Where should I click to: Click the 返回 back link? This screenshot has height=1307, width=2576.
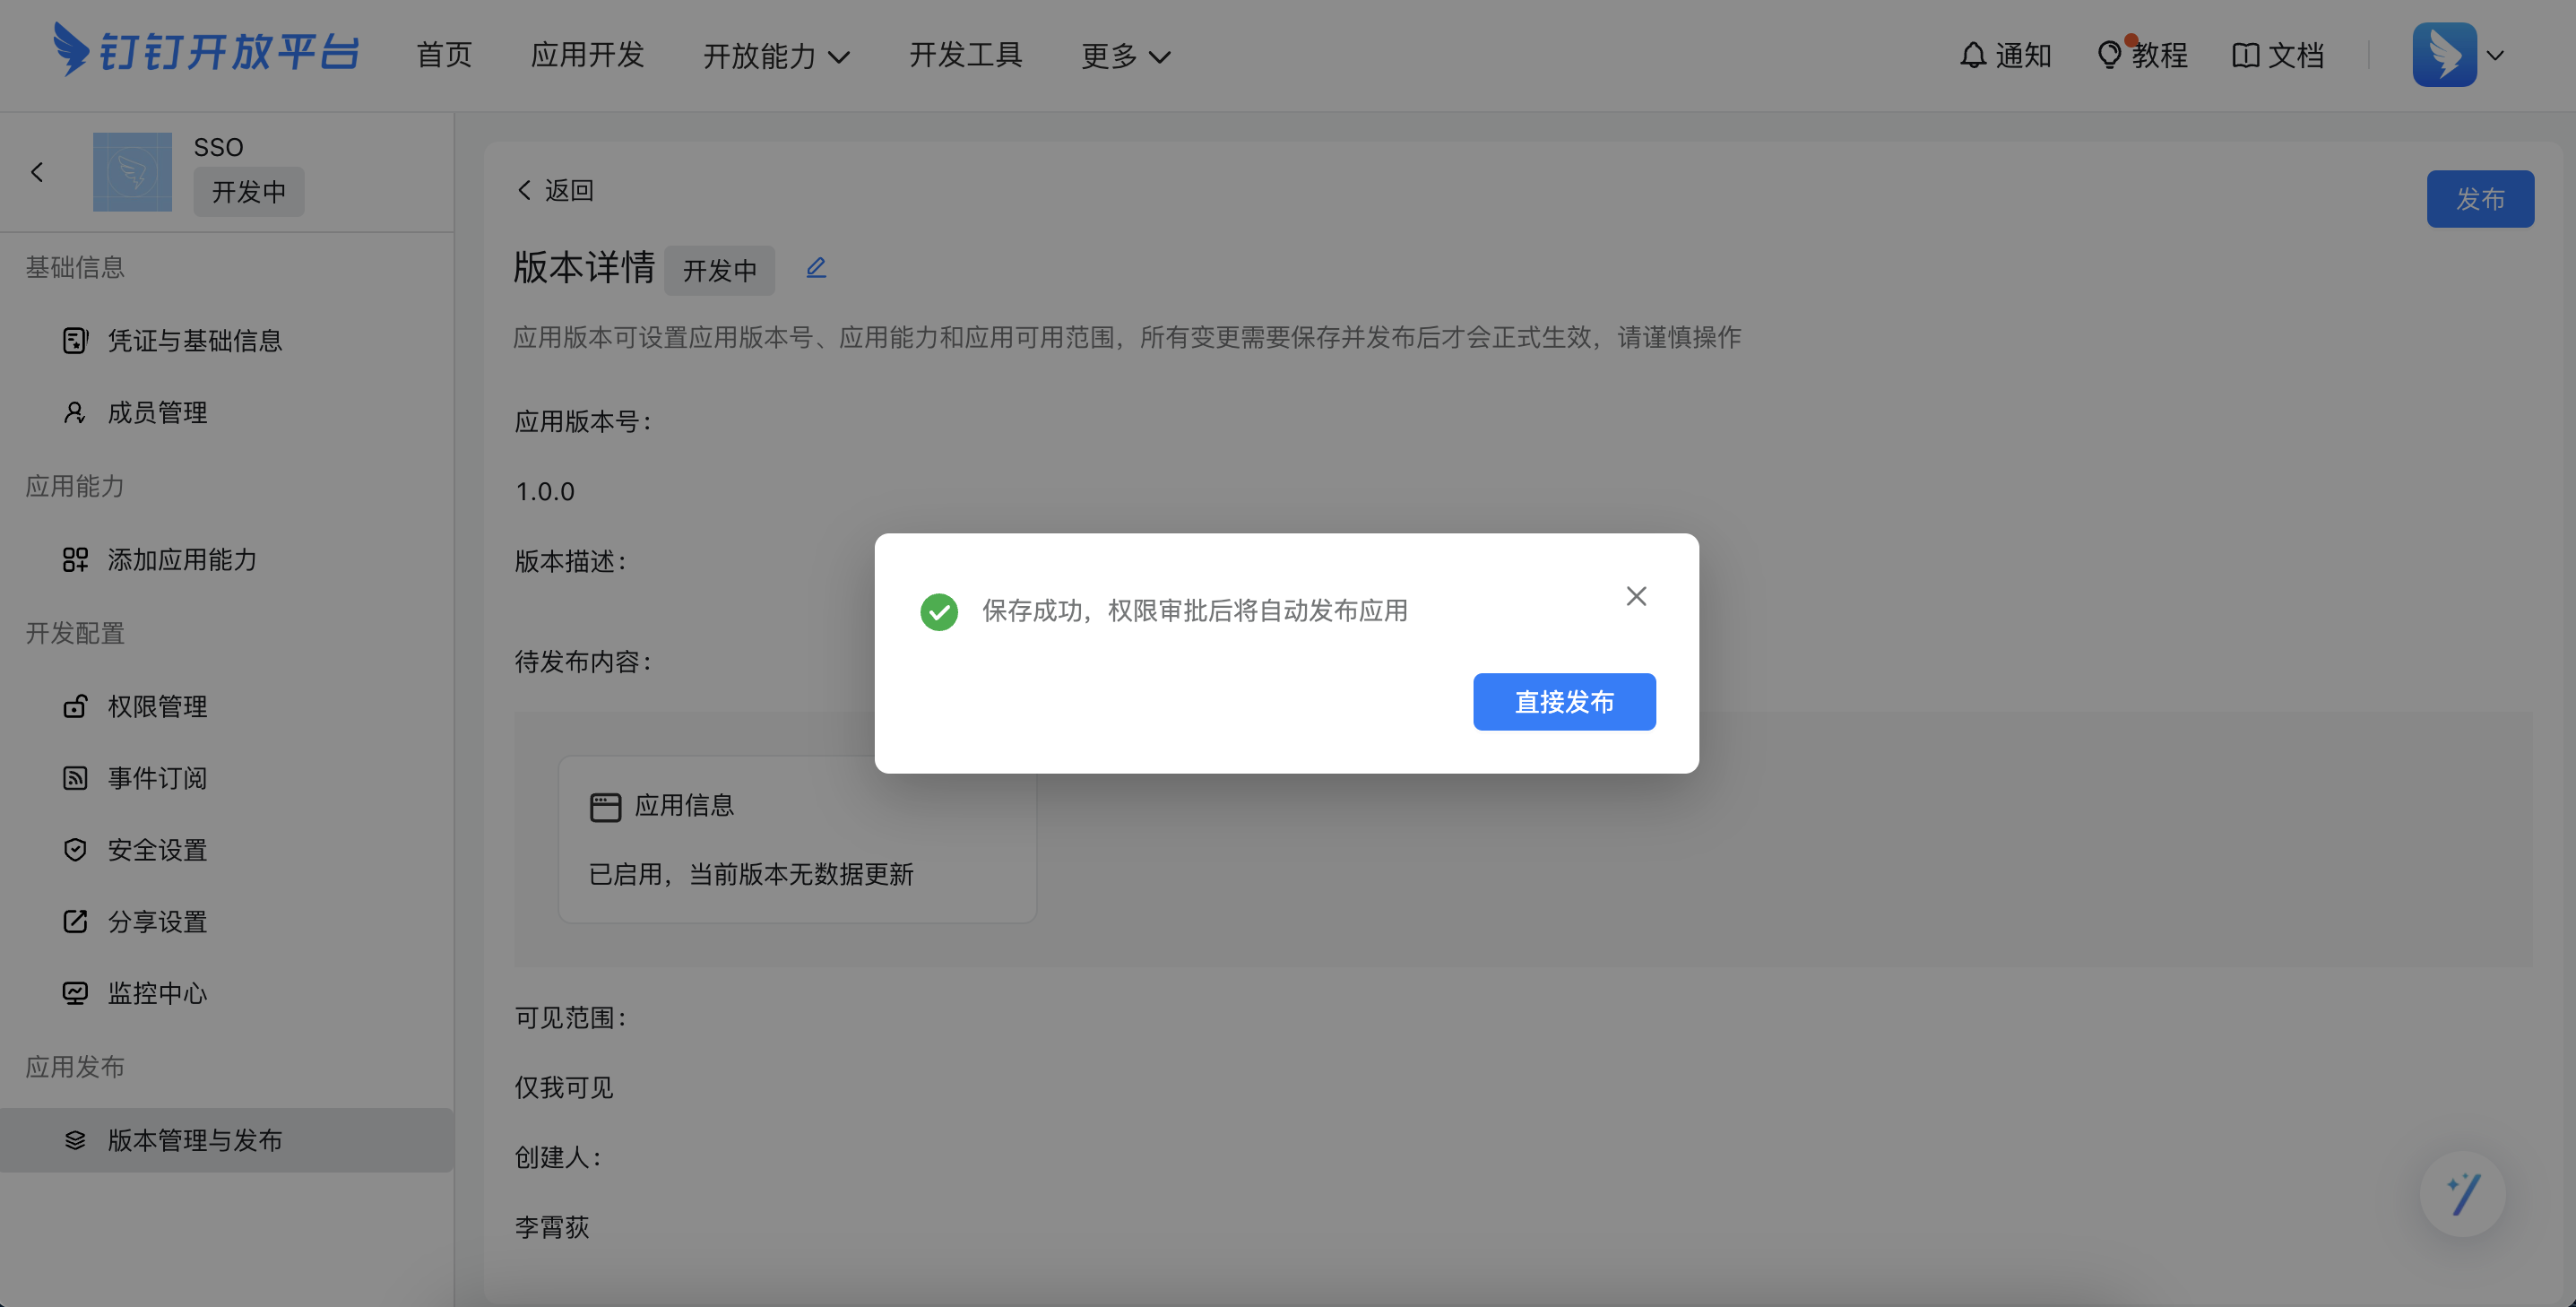tap(555, 190)
